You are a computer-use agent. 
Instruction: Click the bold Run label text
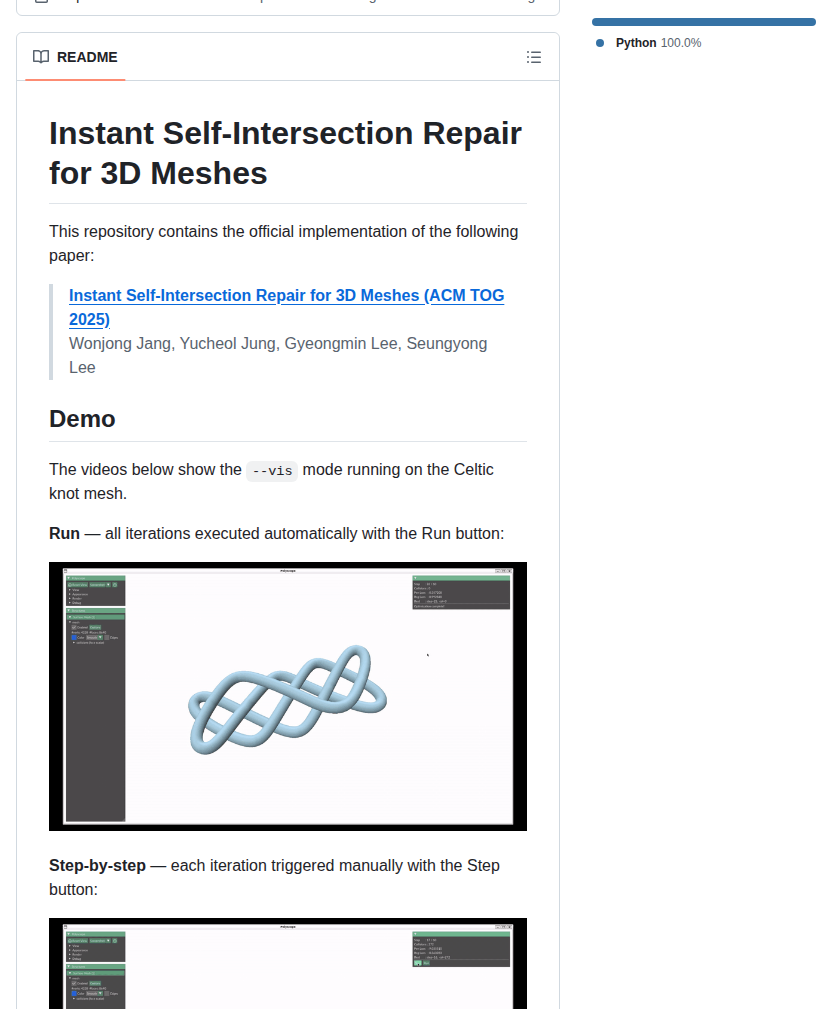coord(64,533)
